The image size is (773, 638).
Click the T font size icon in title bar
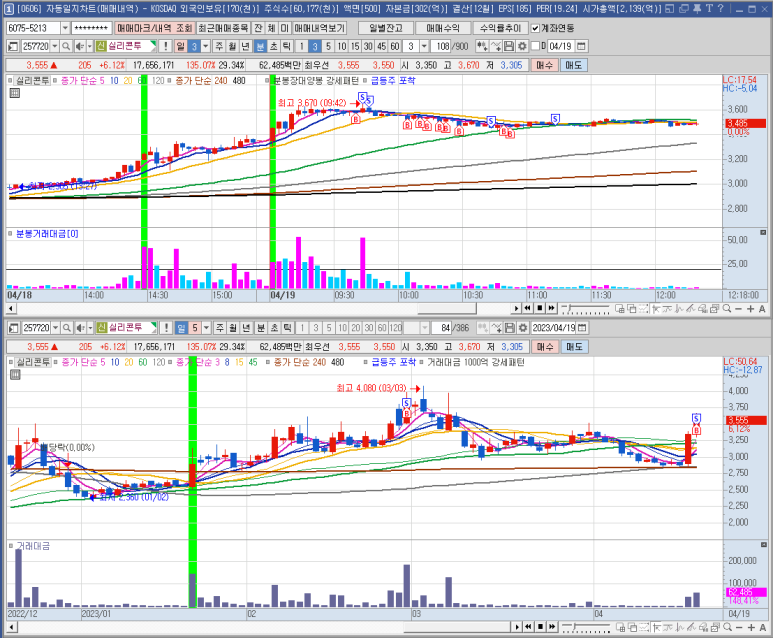tap(709, 8)
